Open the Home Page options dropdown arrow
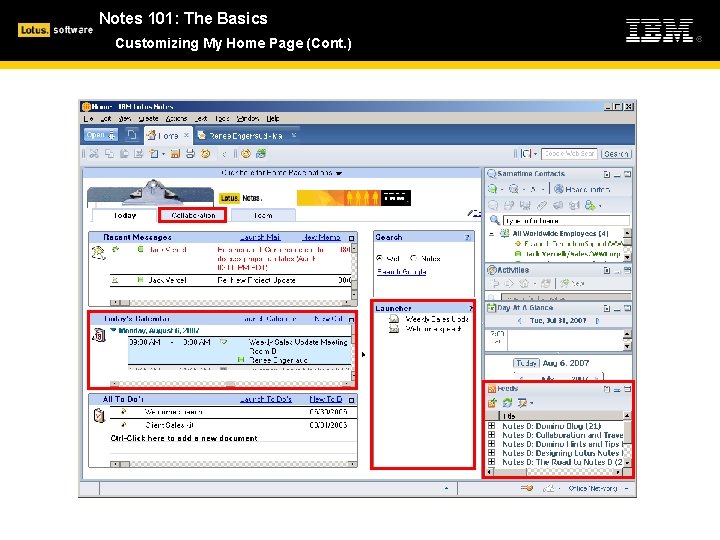 tap(339, 174)
